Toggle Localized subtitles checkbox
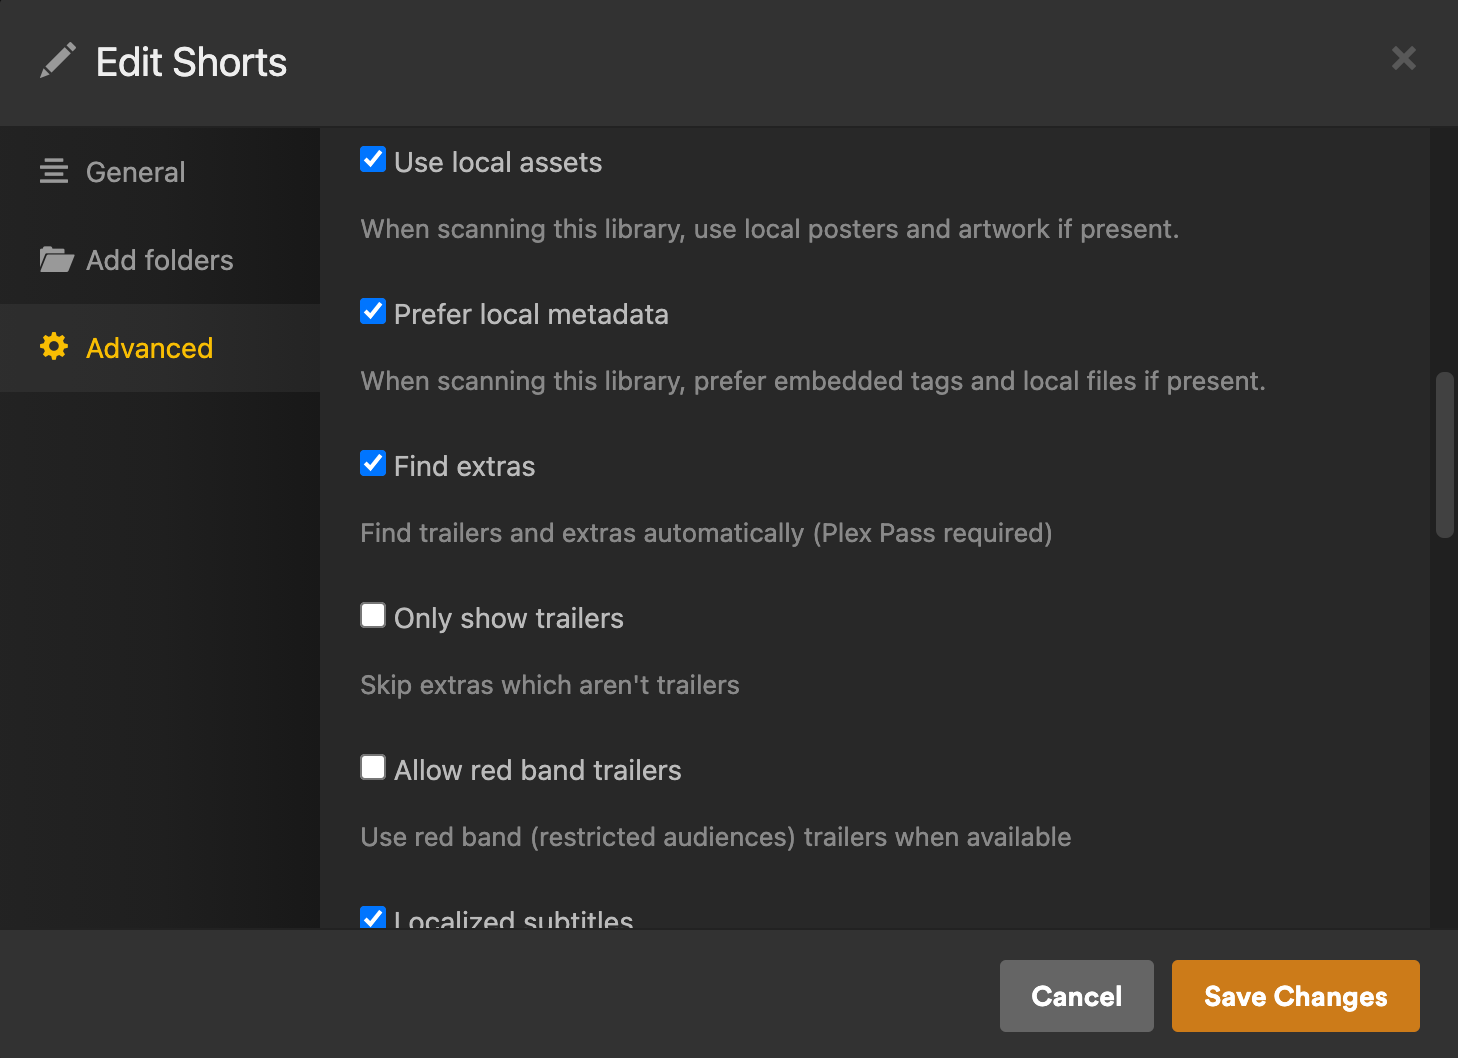Image resolution: width=1458 pixels, height=1058 pixels. coord(373,917)
